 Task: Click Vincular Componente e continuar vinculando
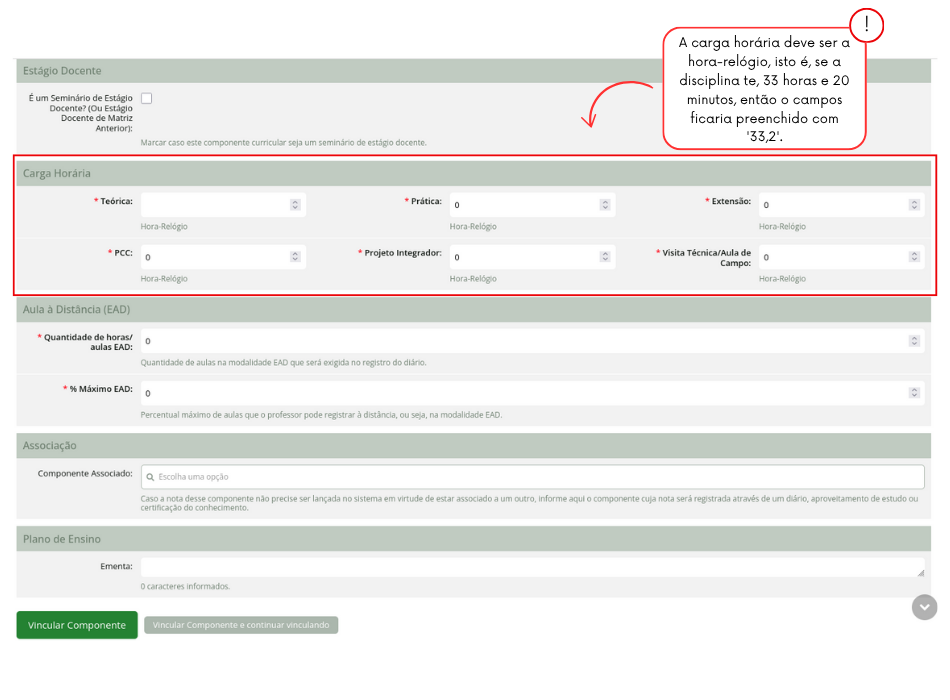click(x=241, y=625)
